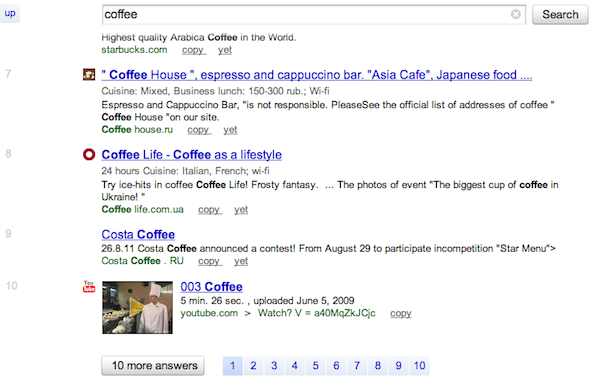
Task: Play the 003 Coffee video thumbnail
Action: point(137,308)
